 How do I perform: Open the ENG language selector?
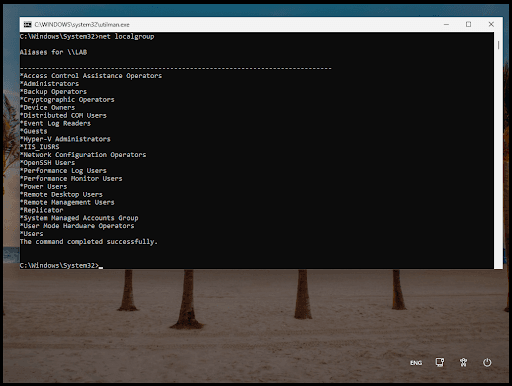(x=416, y=363)
